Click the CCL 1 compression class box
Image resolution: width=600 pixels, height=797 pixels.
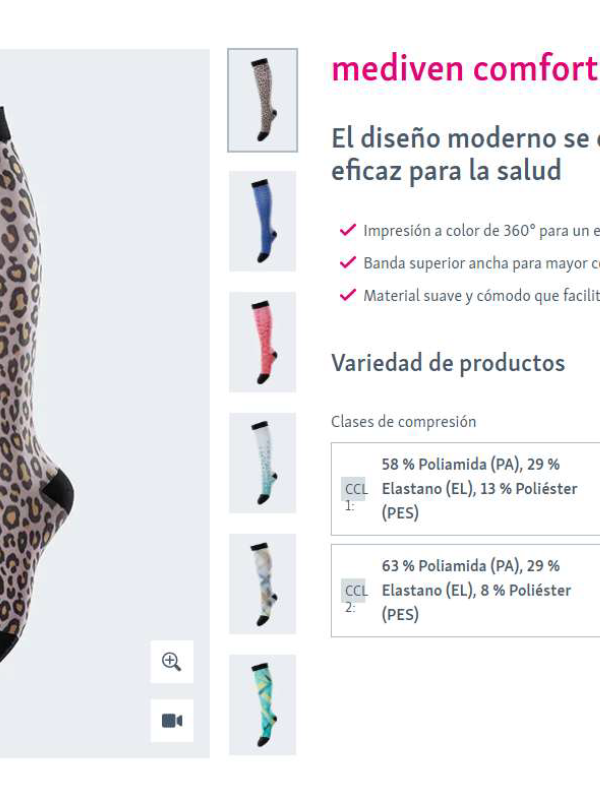coord(465,489)
